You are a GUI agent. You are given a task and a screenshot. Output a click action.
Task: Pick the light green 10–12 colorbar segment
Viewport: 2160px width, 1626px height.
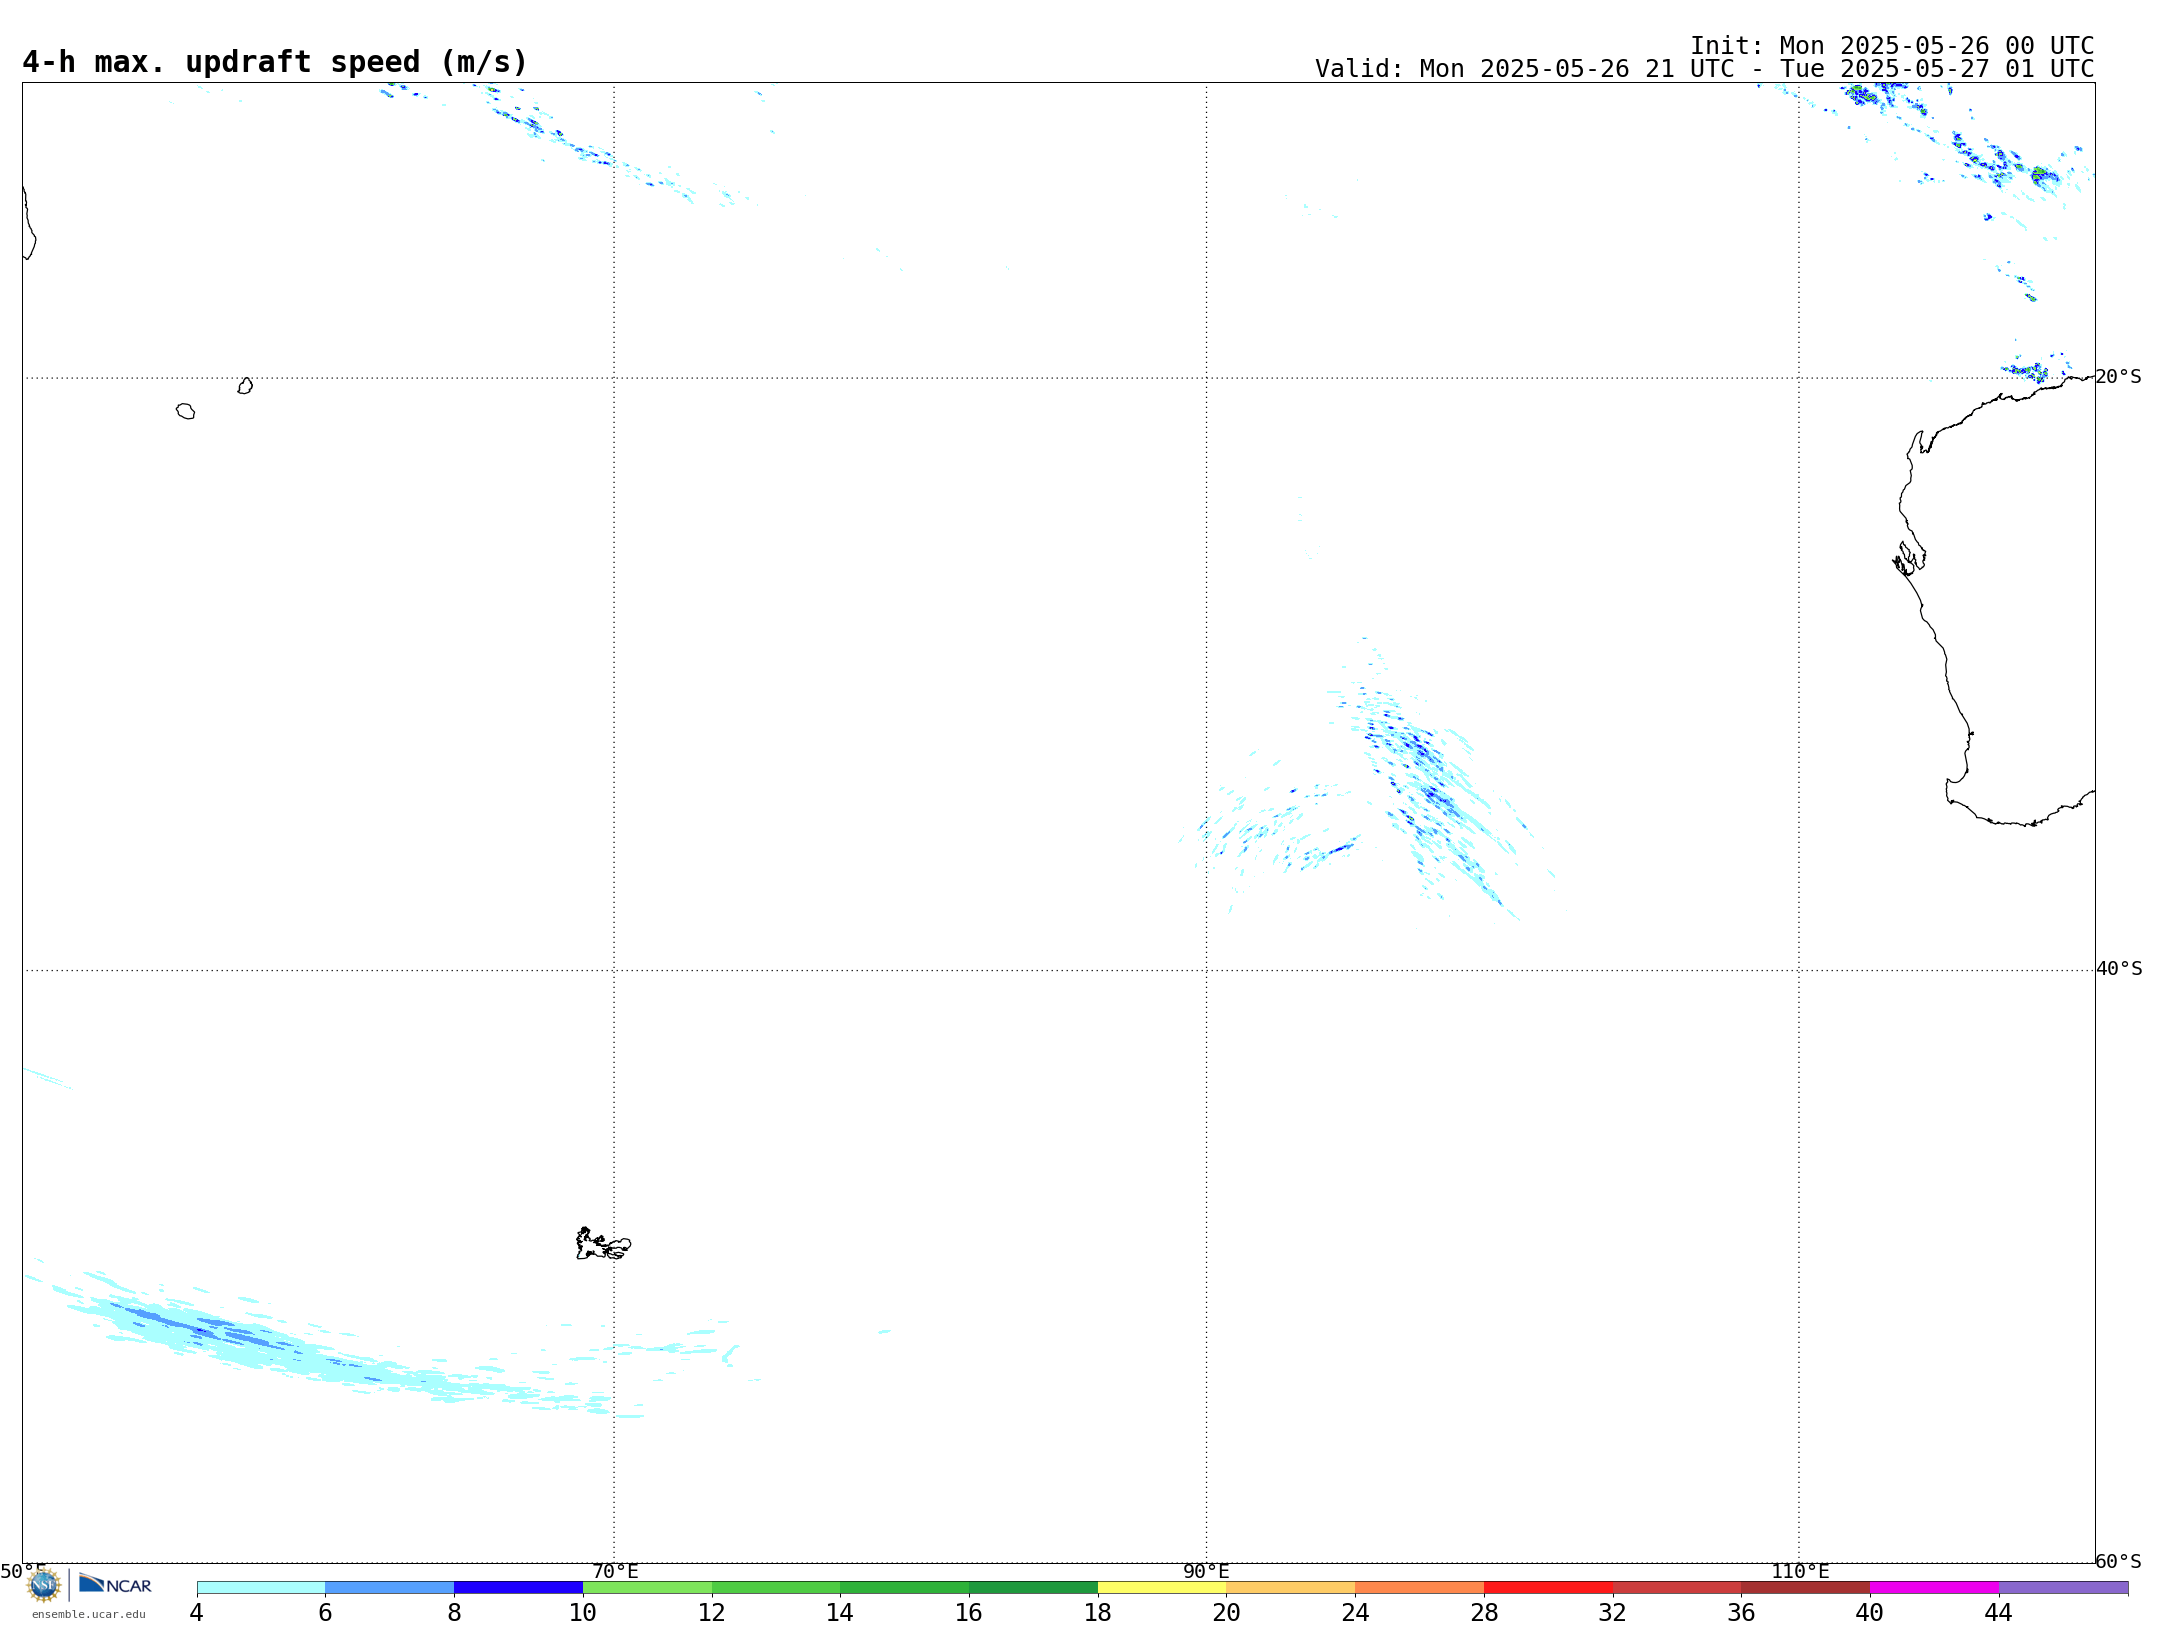click(x=647, y=1588)
